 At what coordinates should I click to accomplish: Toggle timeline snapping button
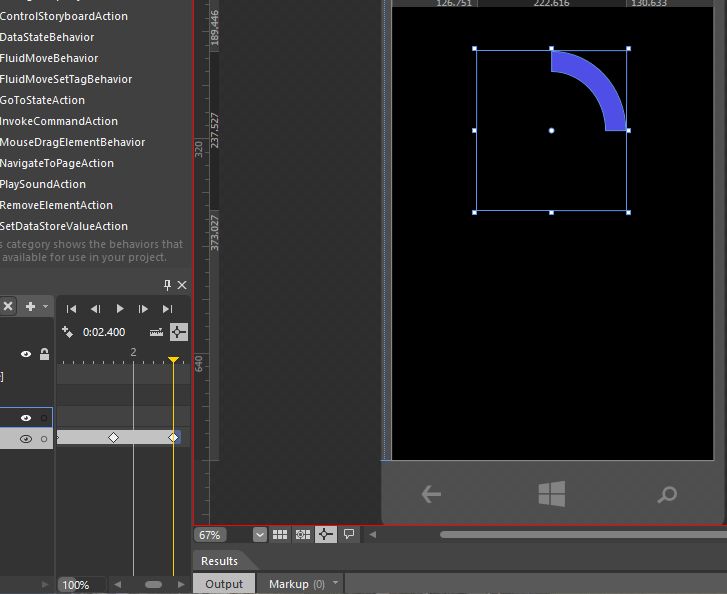click(x=179, y=332)
